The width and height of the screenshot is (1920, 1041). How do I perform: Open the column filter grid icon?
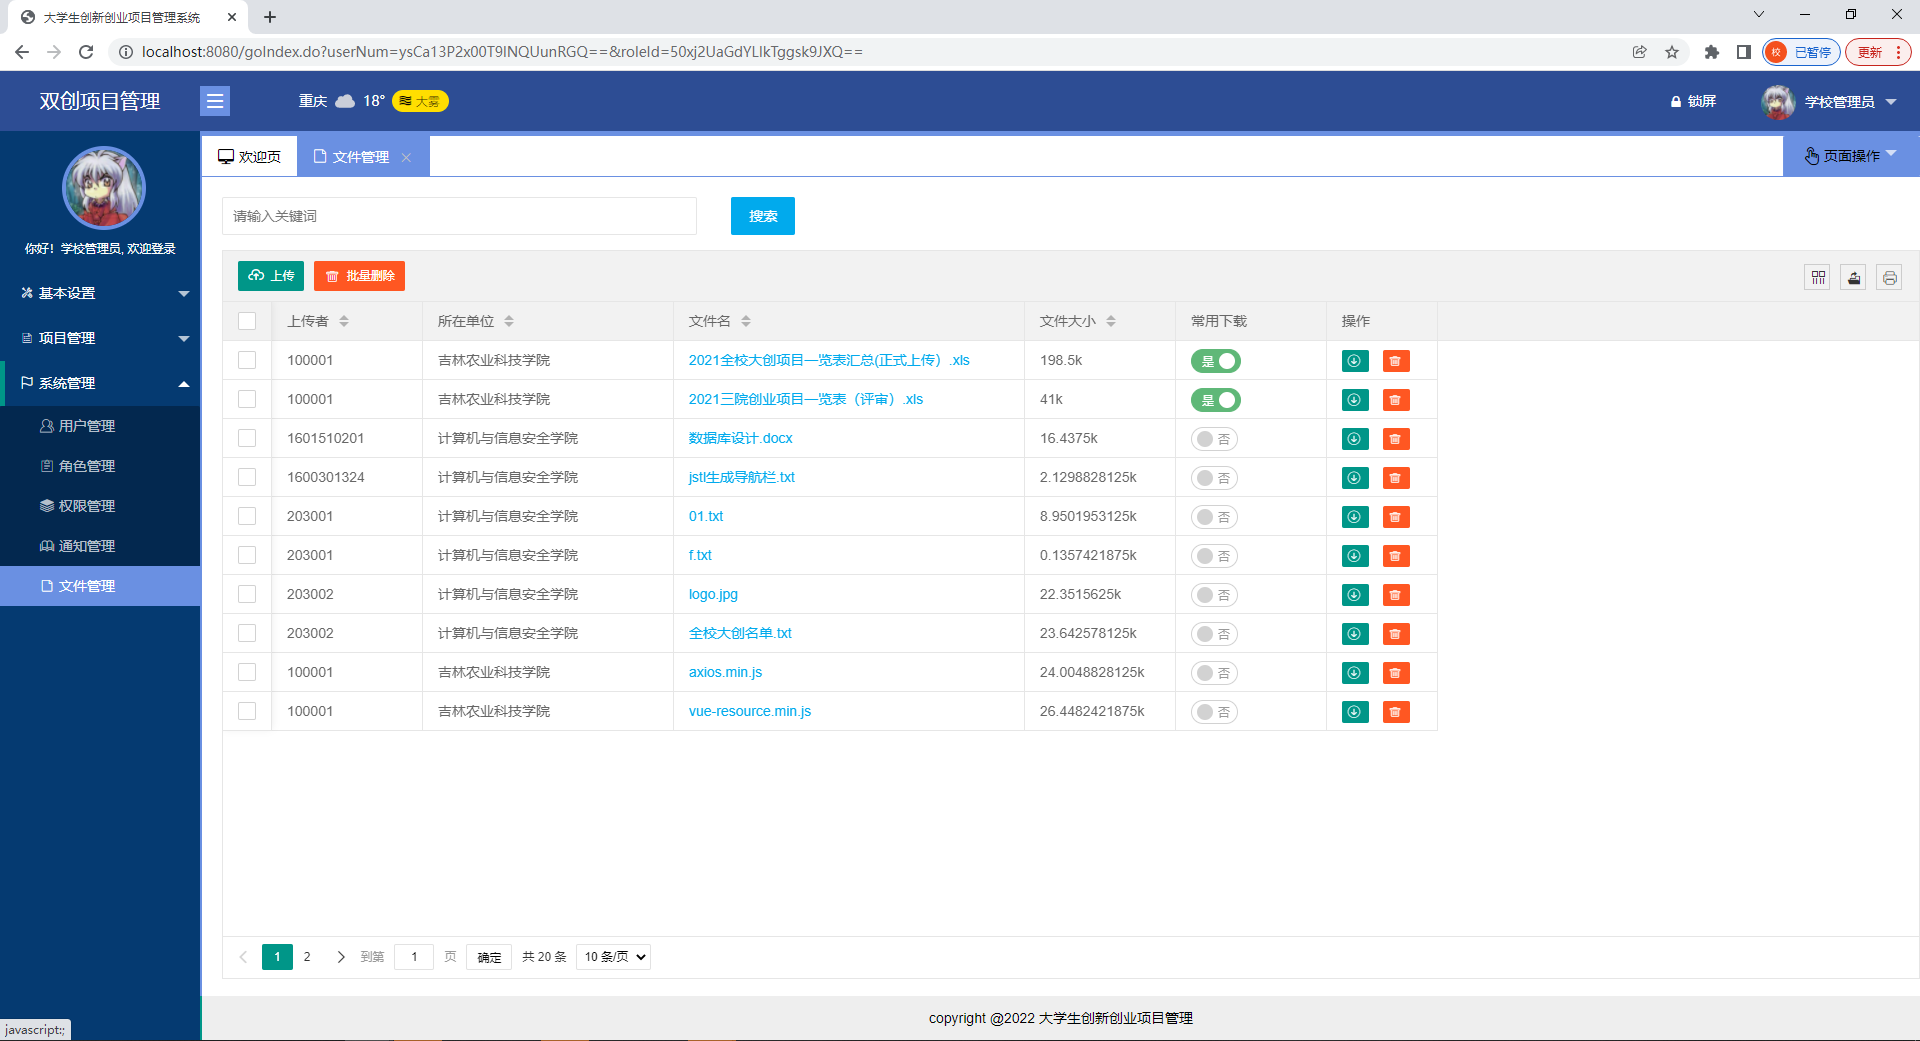point(1818,277)
